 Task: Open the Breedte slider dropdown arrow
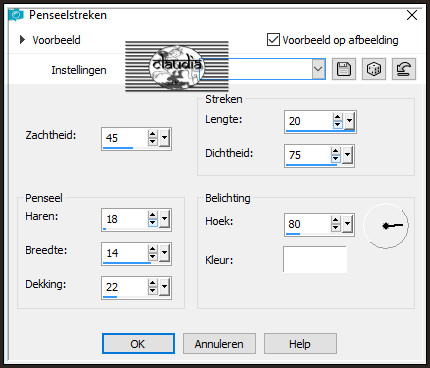(164, 253)
